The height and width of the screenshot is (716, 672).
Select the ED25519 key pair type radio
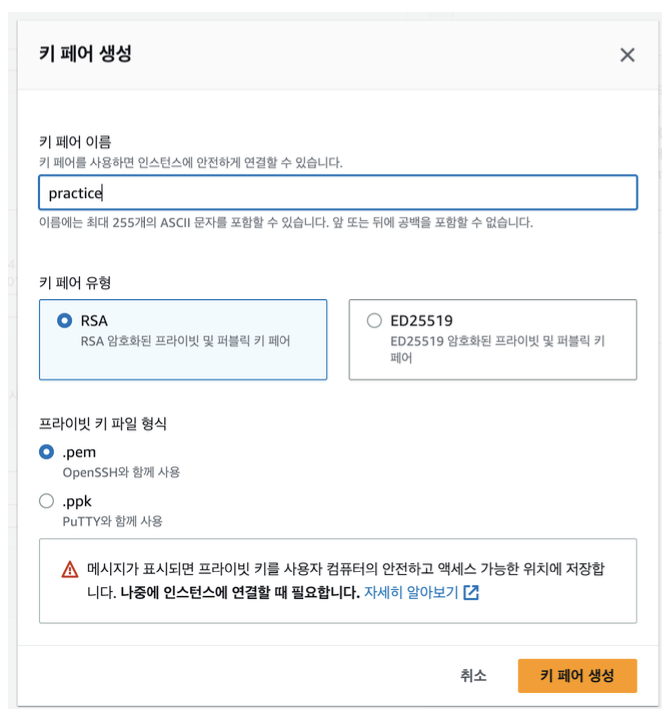tap(374, 321)
